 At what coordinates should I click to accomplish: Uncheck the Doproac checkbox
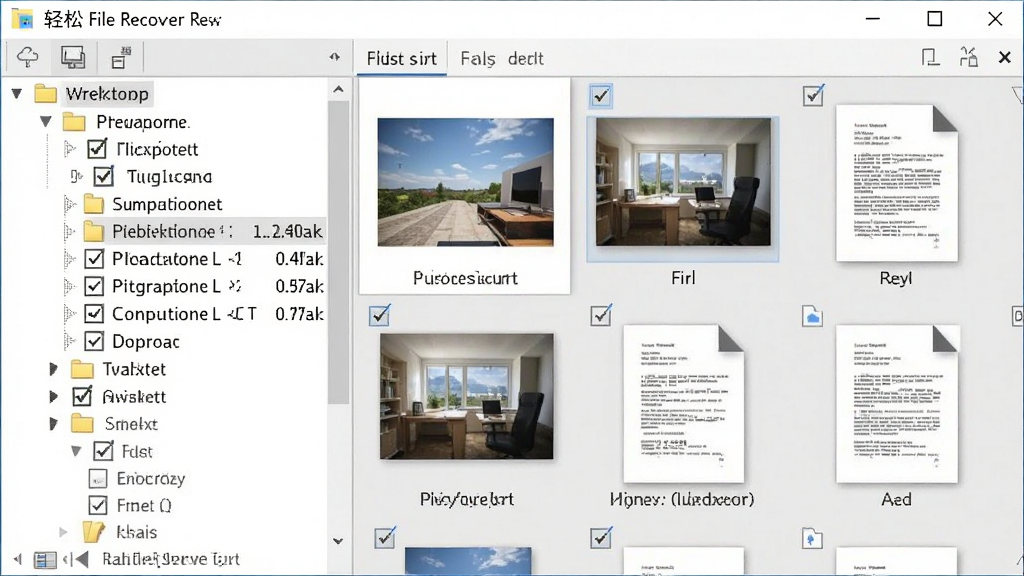click(x=94, y=342)
